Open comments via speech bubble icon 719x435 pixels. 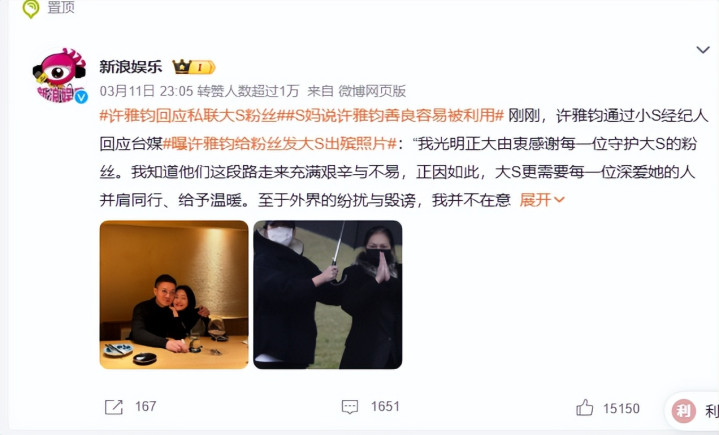350,407
